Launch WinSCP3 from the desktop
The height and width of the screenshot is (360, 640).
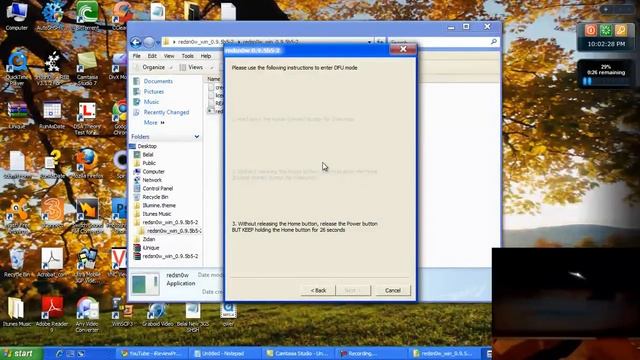(x=122, y=311)
